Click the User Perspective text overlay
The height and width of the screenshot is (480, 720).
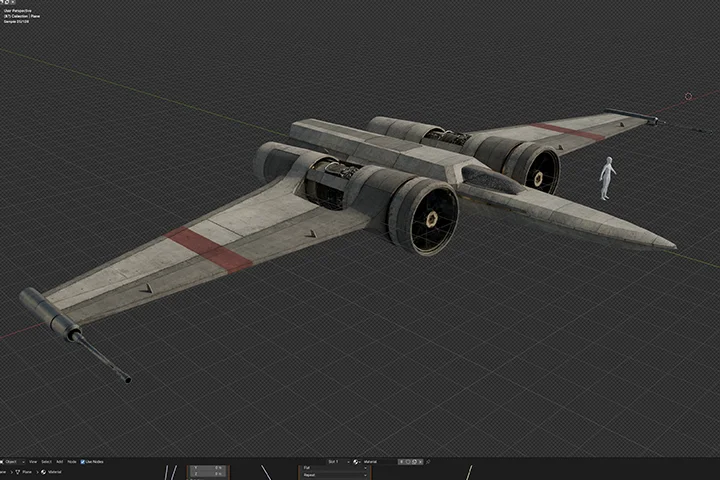[x=18, y=11]
